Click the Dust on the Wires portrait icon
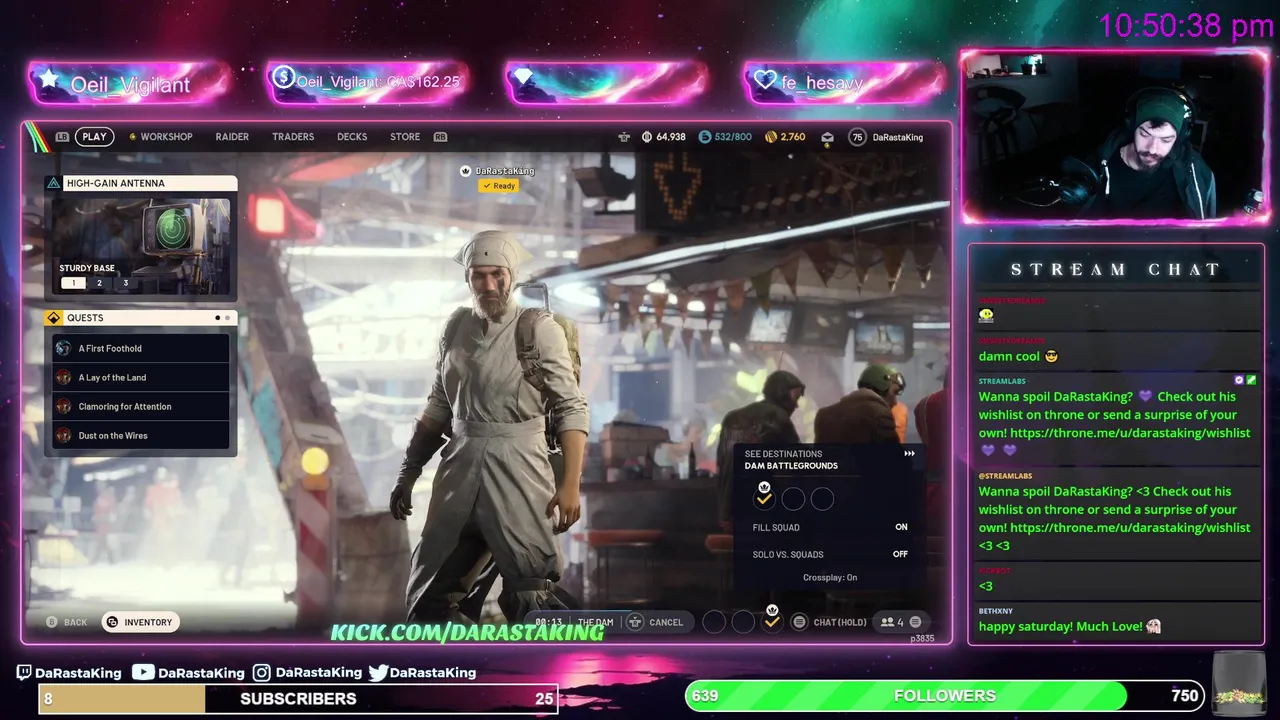This screenshot has height=720, width=1280. 63,435
